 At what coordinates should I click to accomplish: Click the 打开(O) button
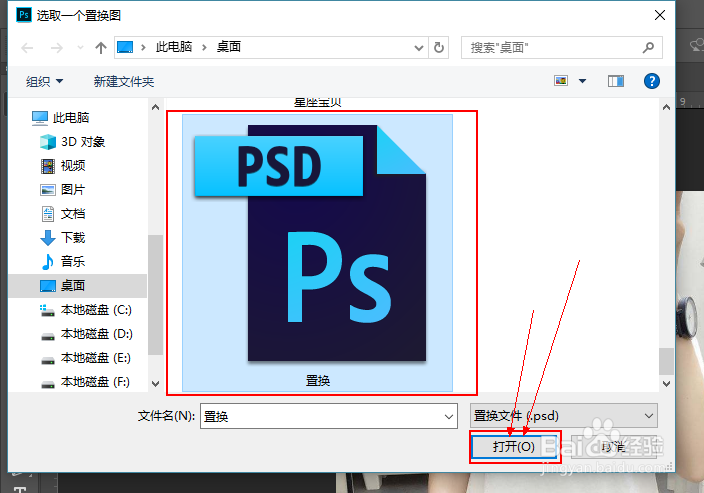pyautogui.click(x=514, y=447)
